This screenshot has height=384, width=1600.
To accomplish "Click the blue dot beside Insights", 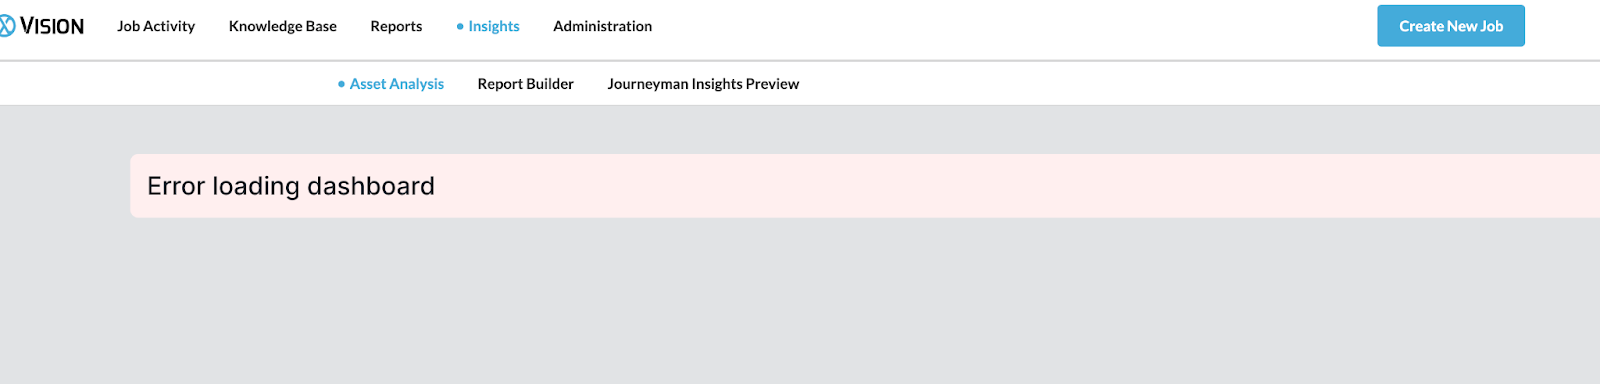I will (460, 27).
